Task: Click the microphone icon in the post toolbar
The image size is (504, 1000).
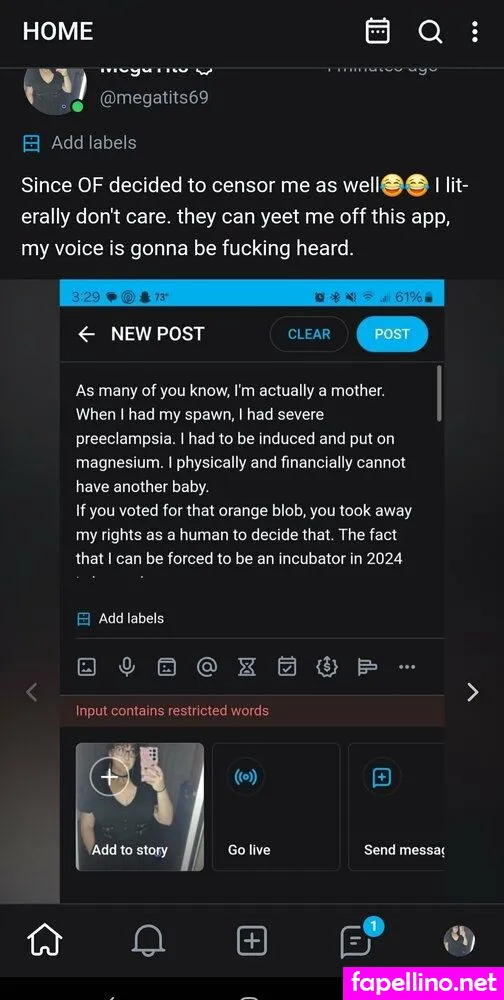Action: 126,667
